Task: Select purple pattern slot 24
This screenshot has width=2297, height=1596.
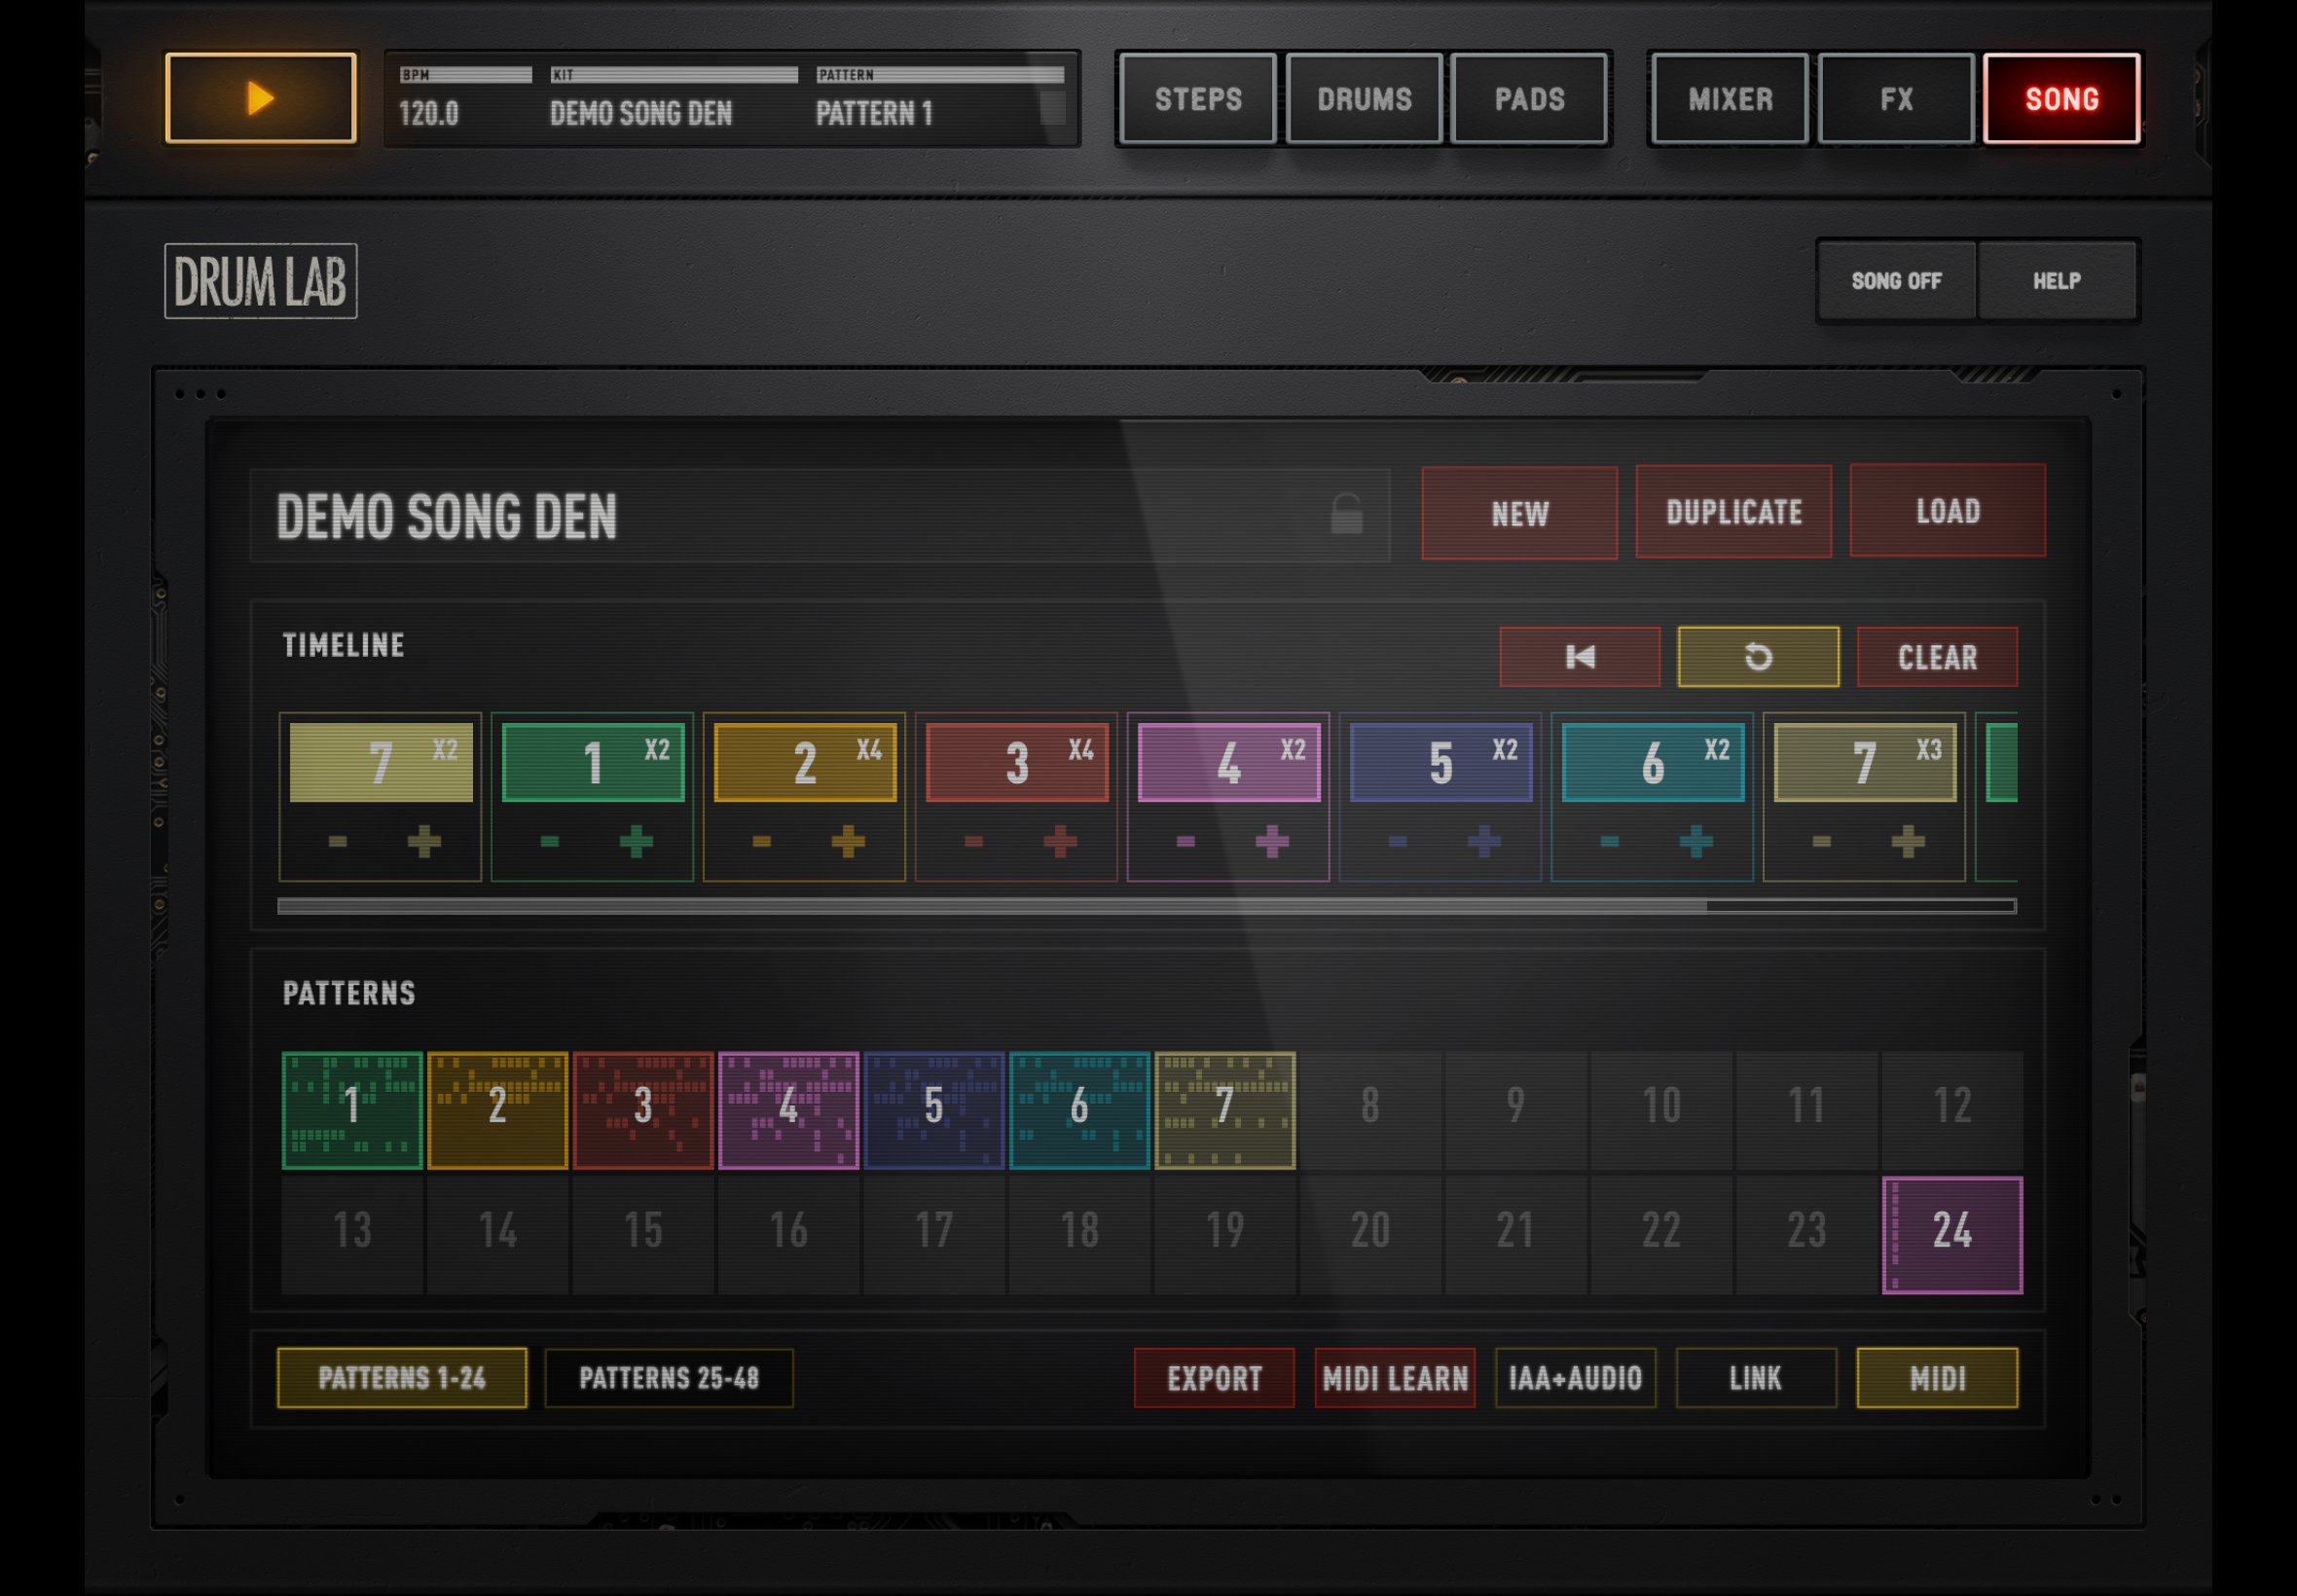Action: pos(1952,1235)
